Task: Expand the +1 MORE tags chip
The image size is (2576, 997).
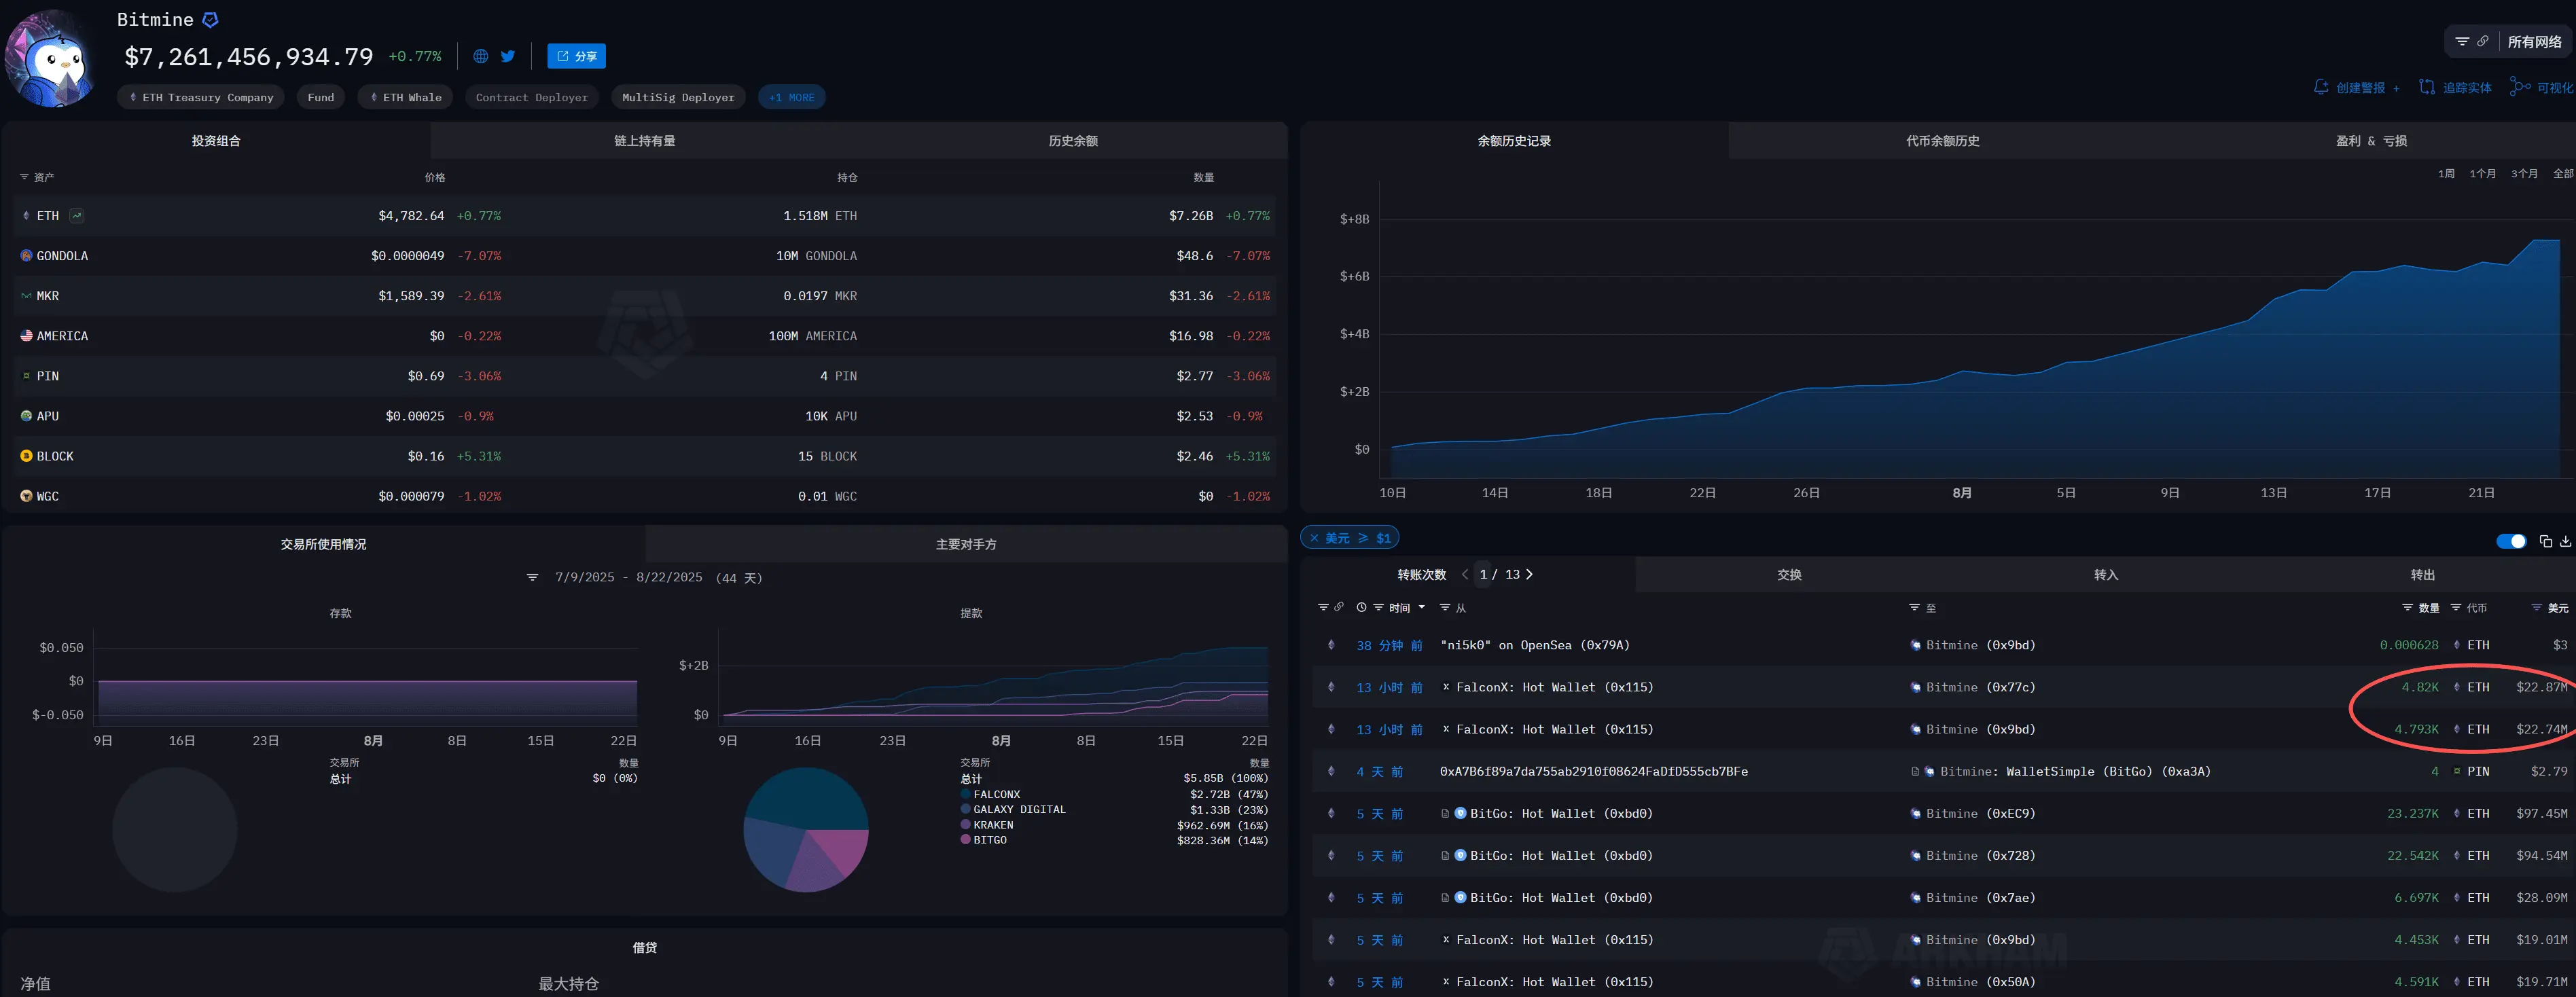Action: [792, 97]
